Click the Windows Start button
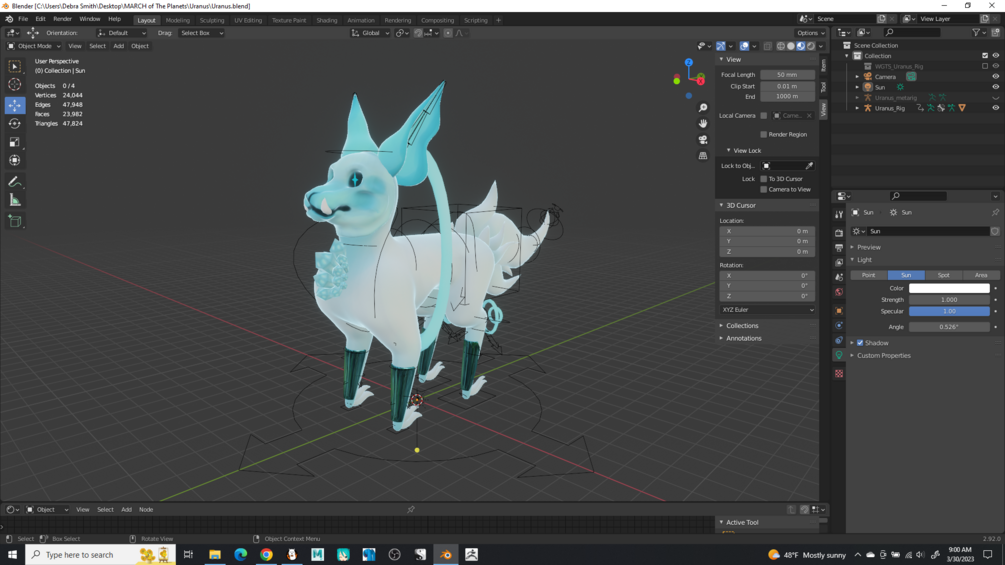 (x=12, y=555)
